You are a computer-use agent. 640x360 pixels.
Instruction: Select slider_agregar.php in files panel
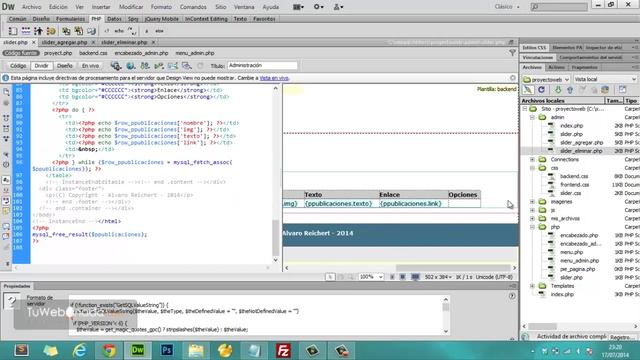point(581,142)
